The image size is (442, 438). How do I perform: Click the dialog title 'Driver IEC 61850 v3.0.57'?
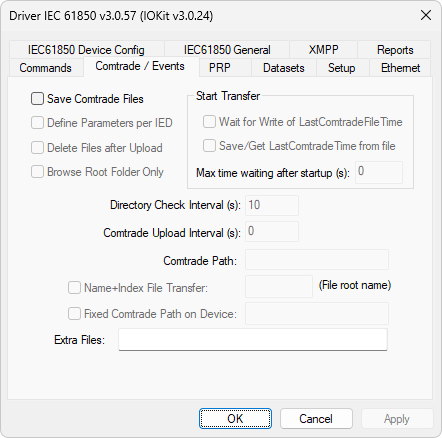[73, 16]
